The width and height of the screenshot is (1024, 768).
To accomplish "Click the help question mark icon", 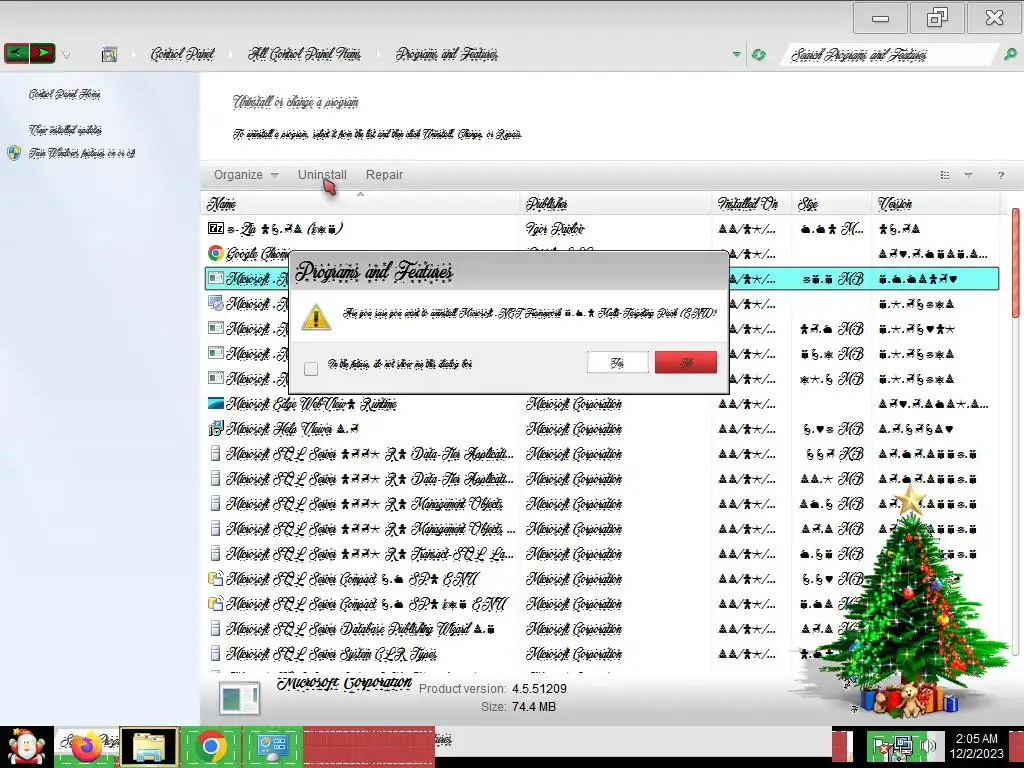I will 1000,175.
